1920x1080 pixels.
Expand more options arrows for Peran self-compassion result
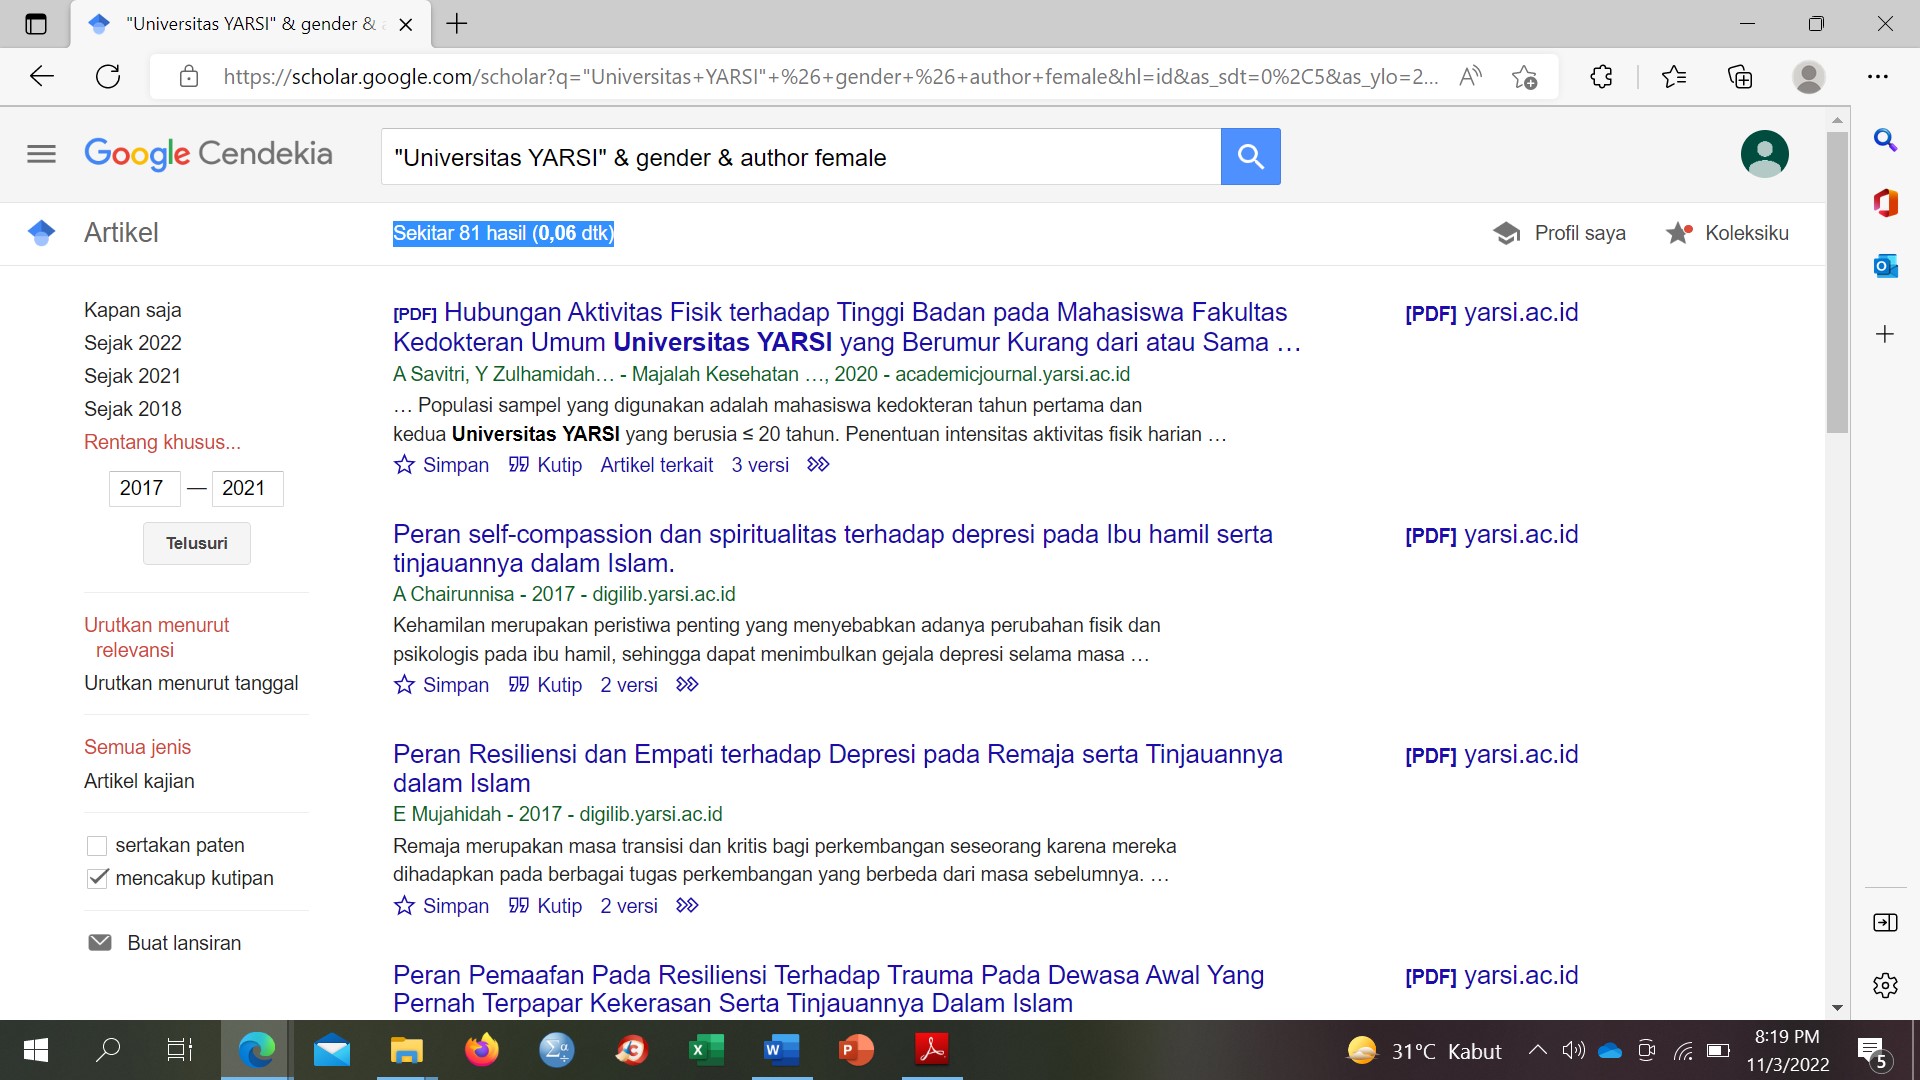[x=687, y=685]
